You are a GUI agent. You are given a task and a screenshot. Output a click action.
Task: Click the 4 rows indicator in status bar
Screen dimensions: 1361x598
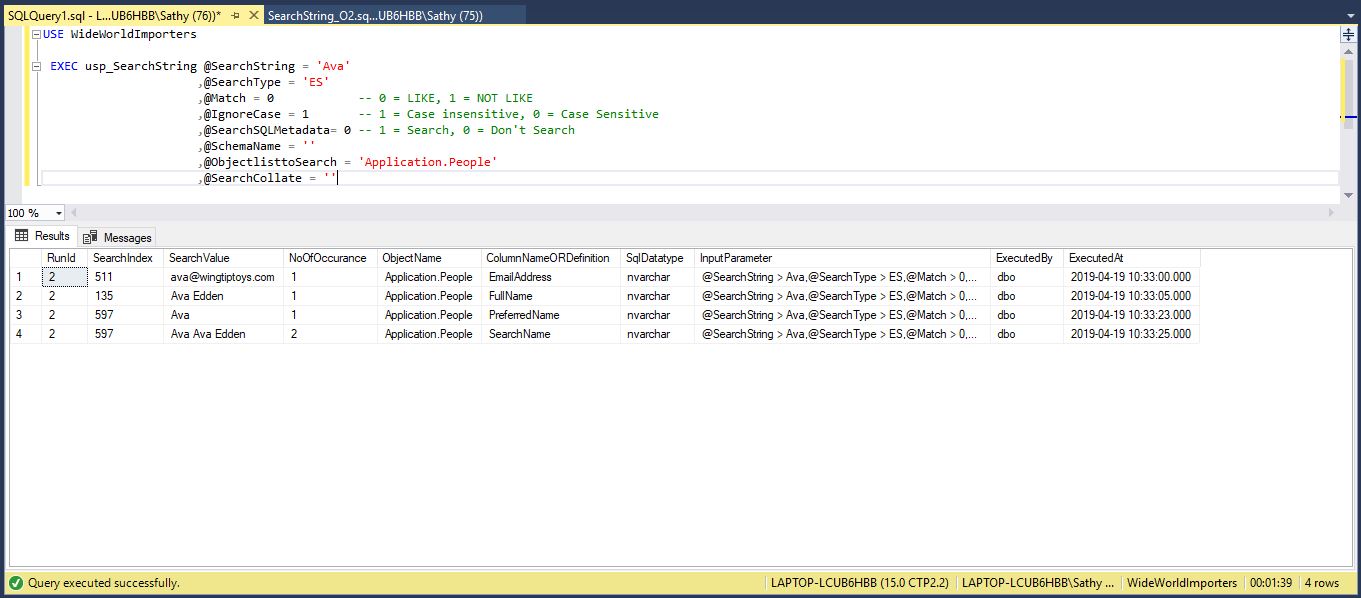click(1322, 582)
